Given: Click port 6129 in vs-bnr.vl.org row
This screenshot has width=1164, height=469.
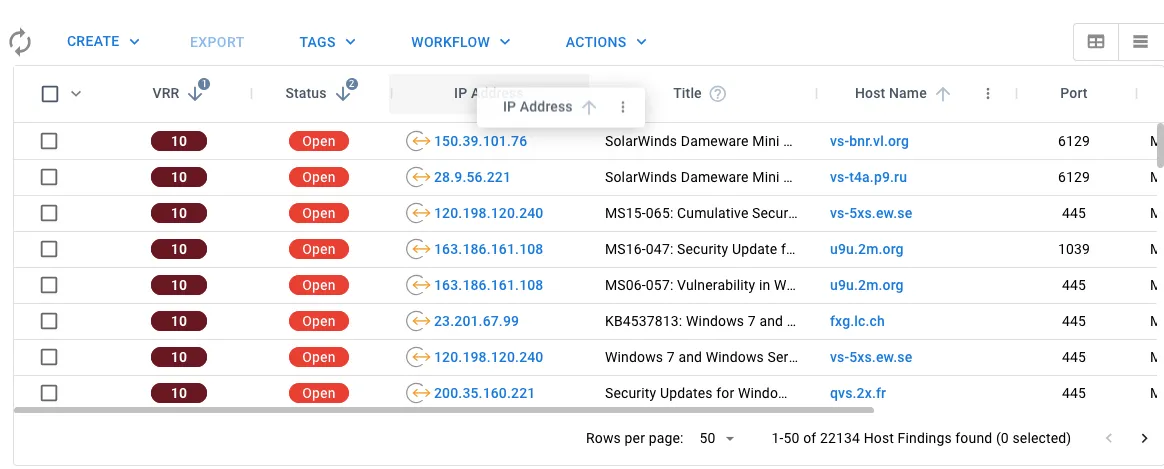Looking at the screenshot, I should (1073, 141).
